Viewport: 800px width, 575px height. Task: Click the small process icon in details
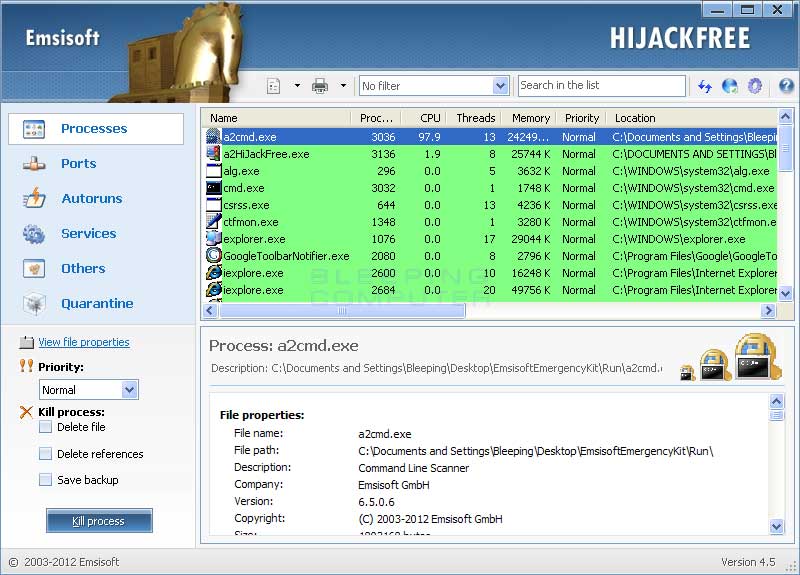point(688,373)
